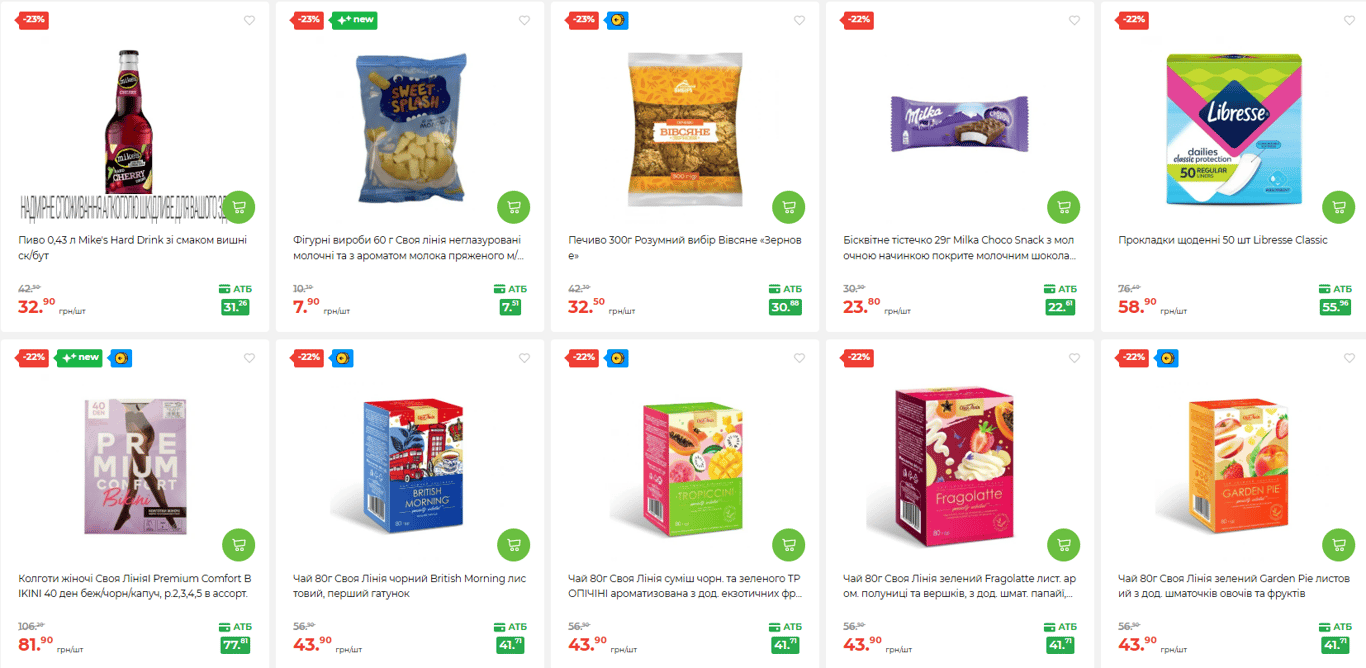Add Mike's Hard Drink beer to cart
This screenshot has width=1366, height=668.
238,207
